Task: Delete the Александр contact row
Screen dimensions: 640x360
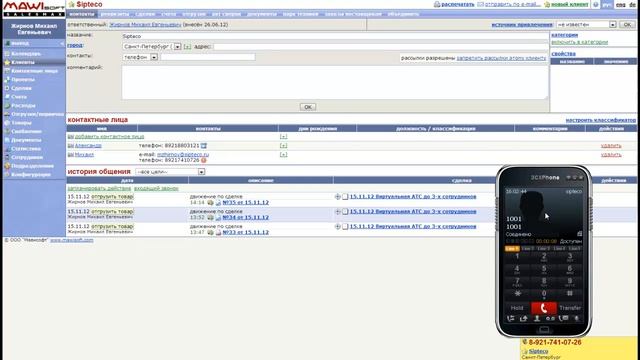Action: (x=611, y=146)
